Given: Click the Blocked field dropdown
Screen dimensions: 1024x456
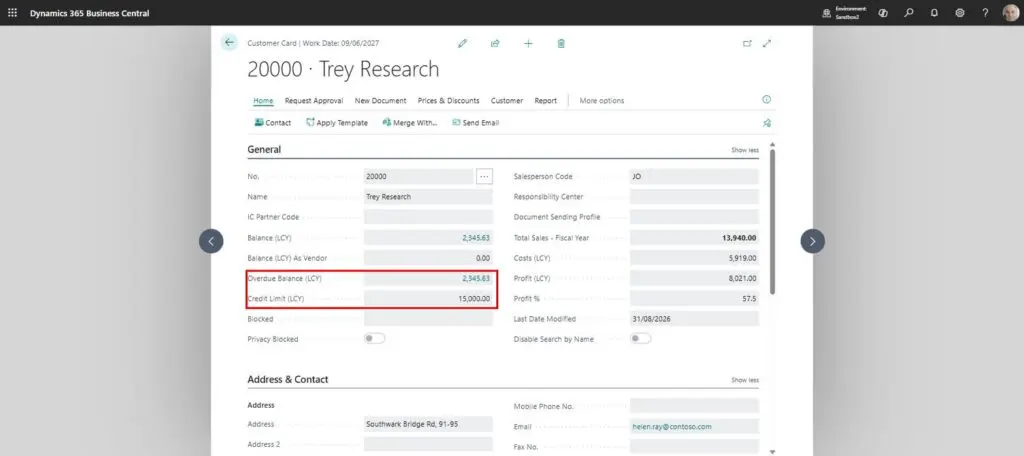Looking at the screenshot, I should tap(428, 319).
